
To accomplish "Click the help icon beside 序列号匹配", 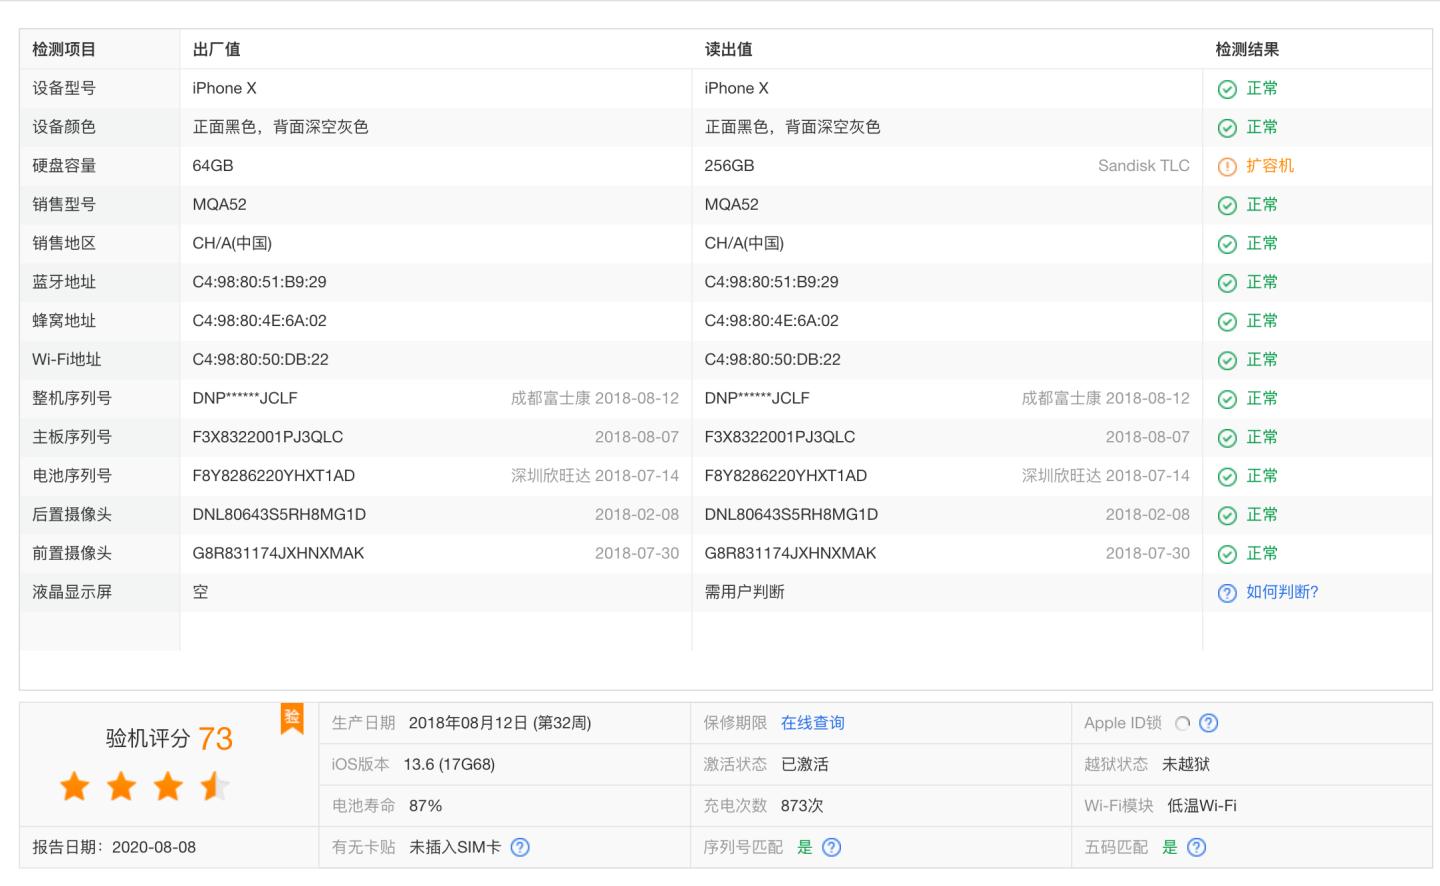I will coord(829,847).
